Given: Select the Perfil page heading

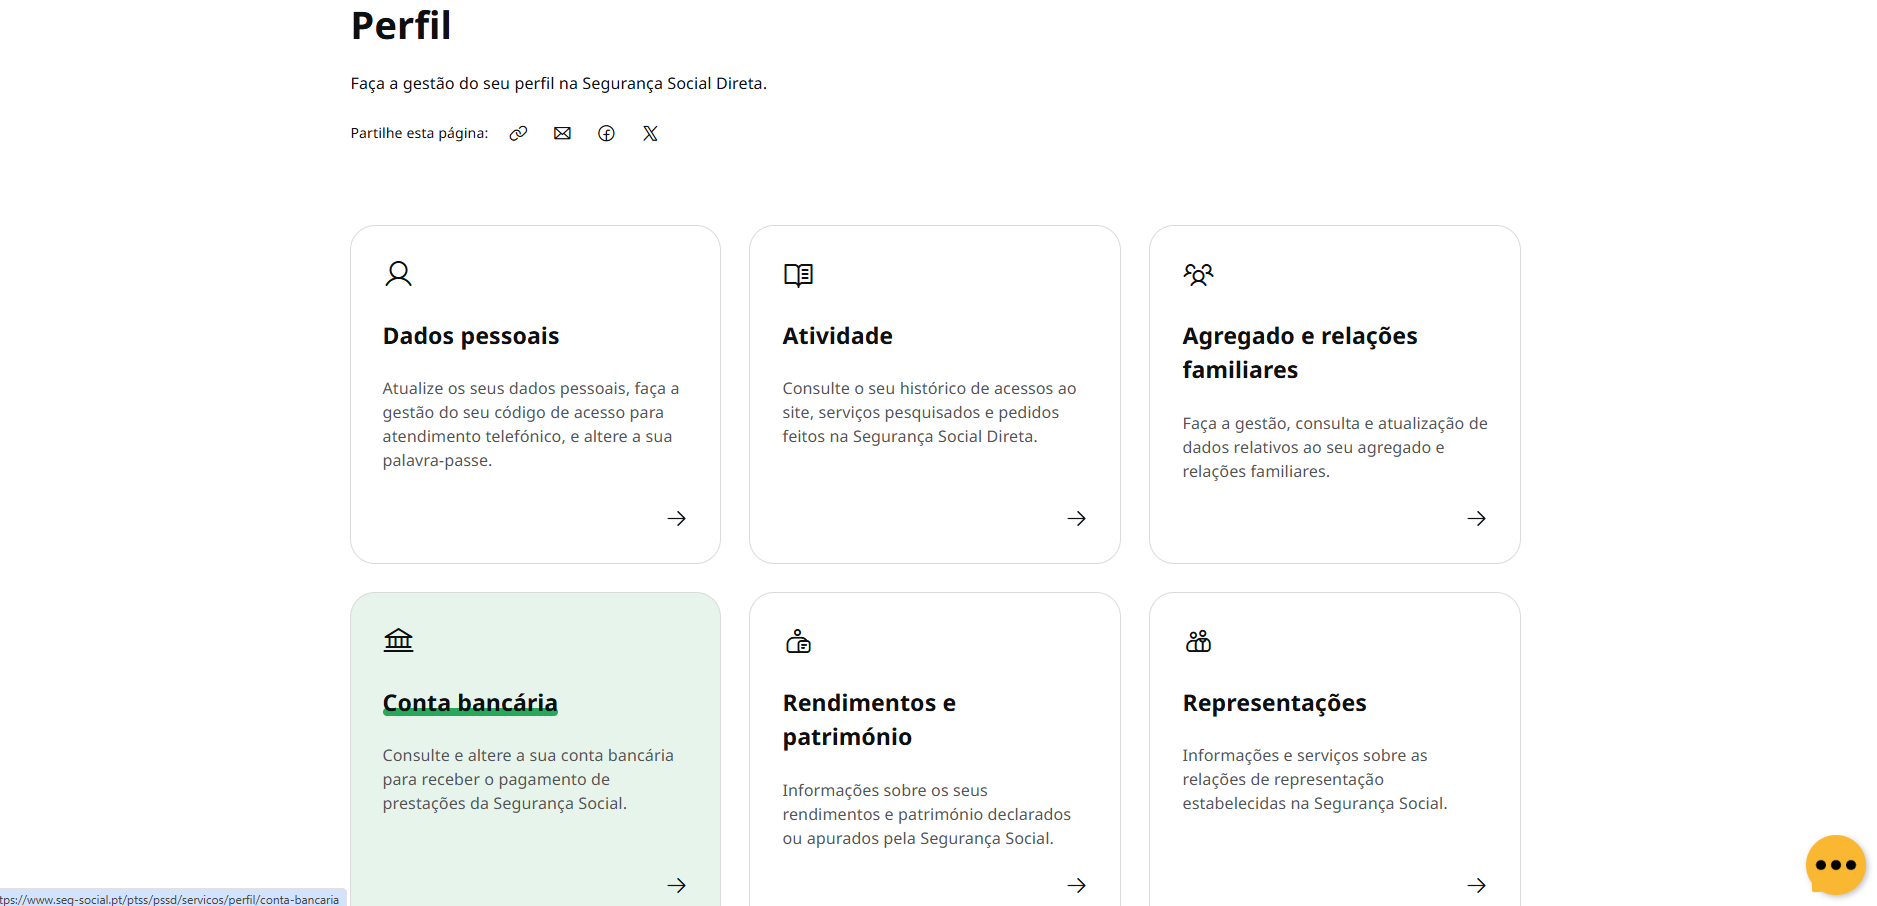Looking at the screenshot, I should tap(400, 26).
